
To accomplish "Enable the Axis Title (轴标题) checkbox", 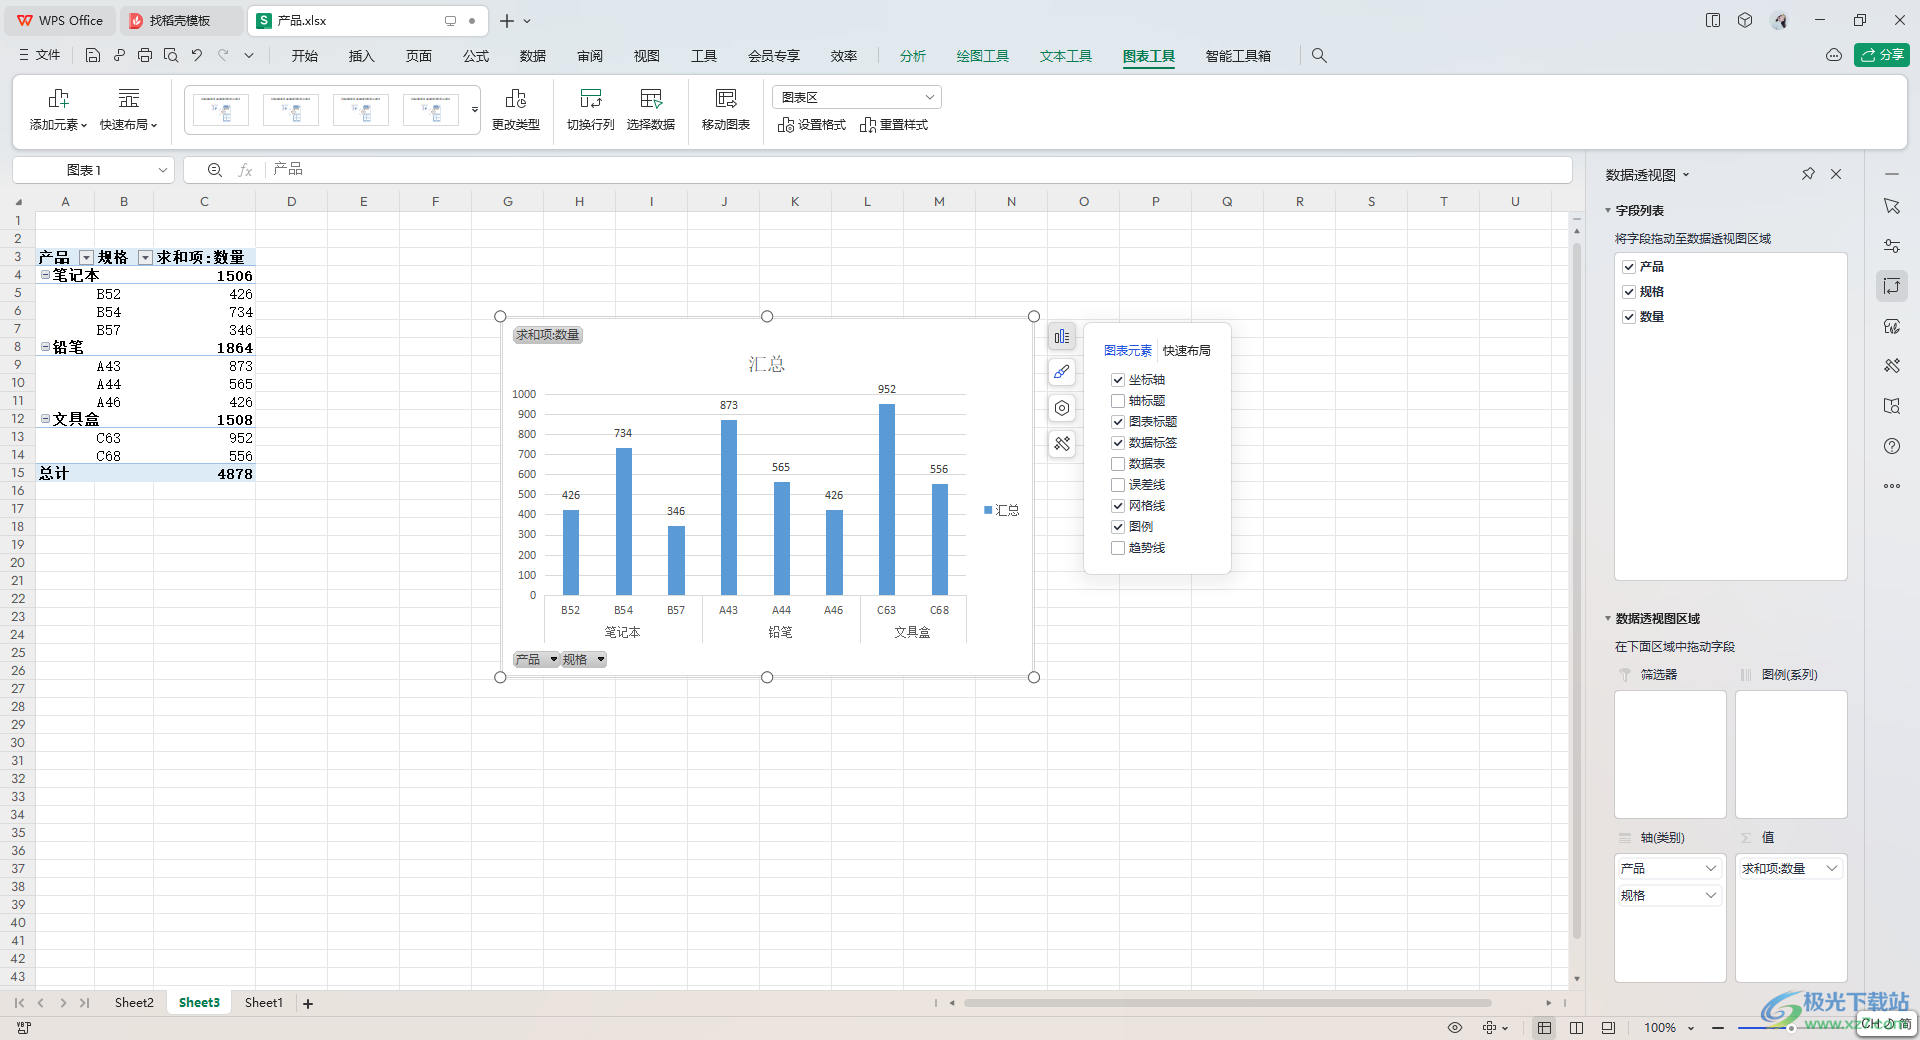I will point(1118,401).
